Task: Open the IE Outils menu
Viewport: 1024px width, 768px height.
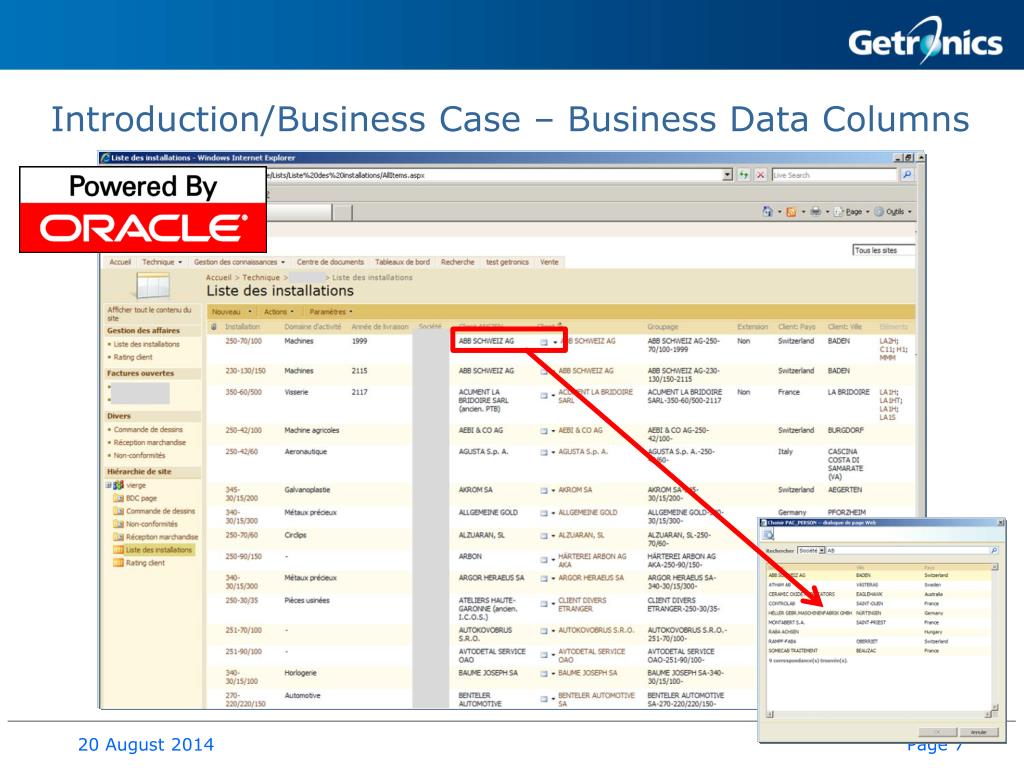Action: point(893,212)
